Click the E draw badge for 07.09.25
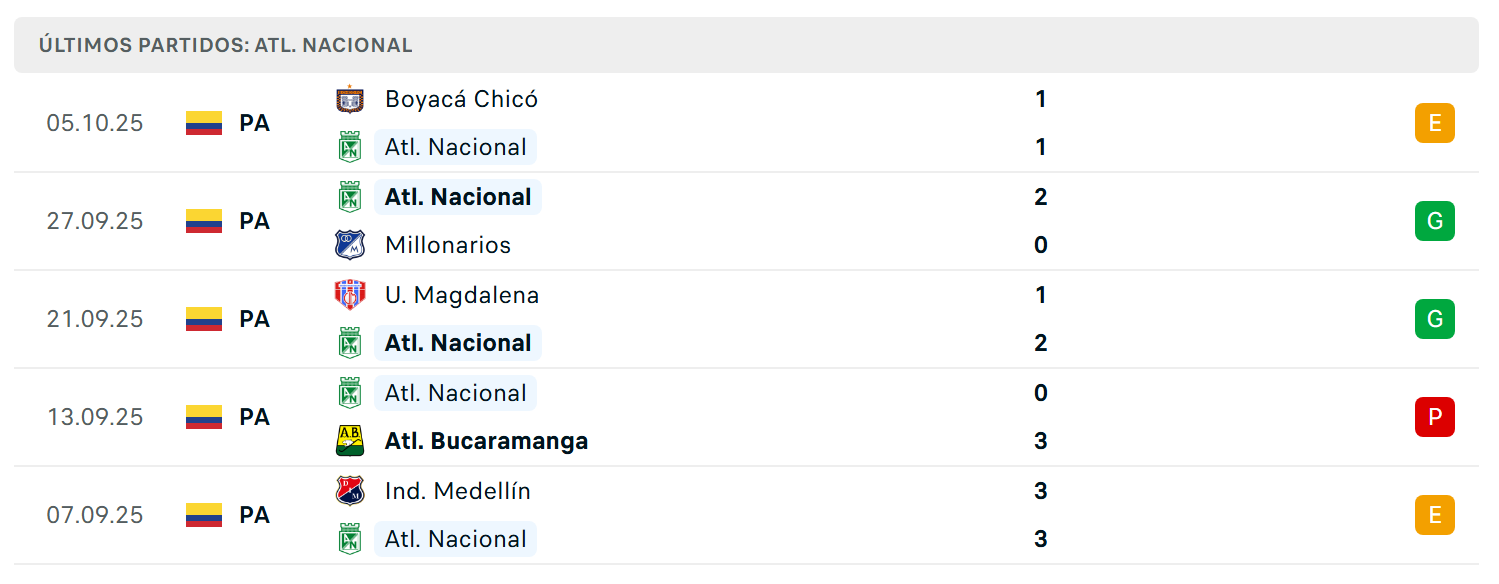The width and height of the screenshot is (1499, 584). tap(1435, 515)
